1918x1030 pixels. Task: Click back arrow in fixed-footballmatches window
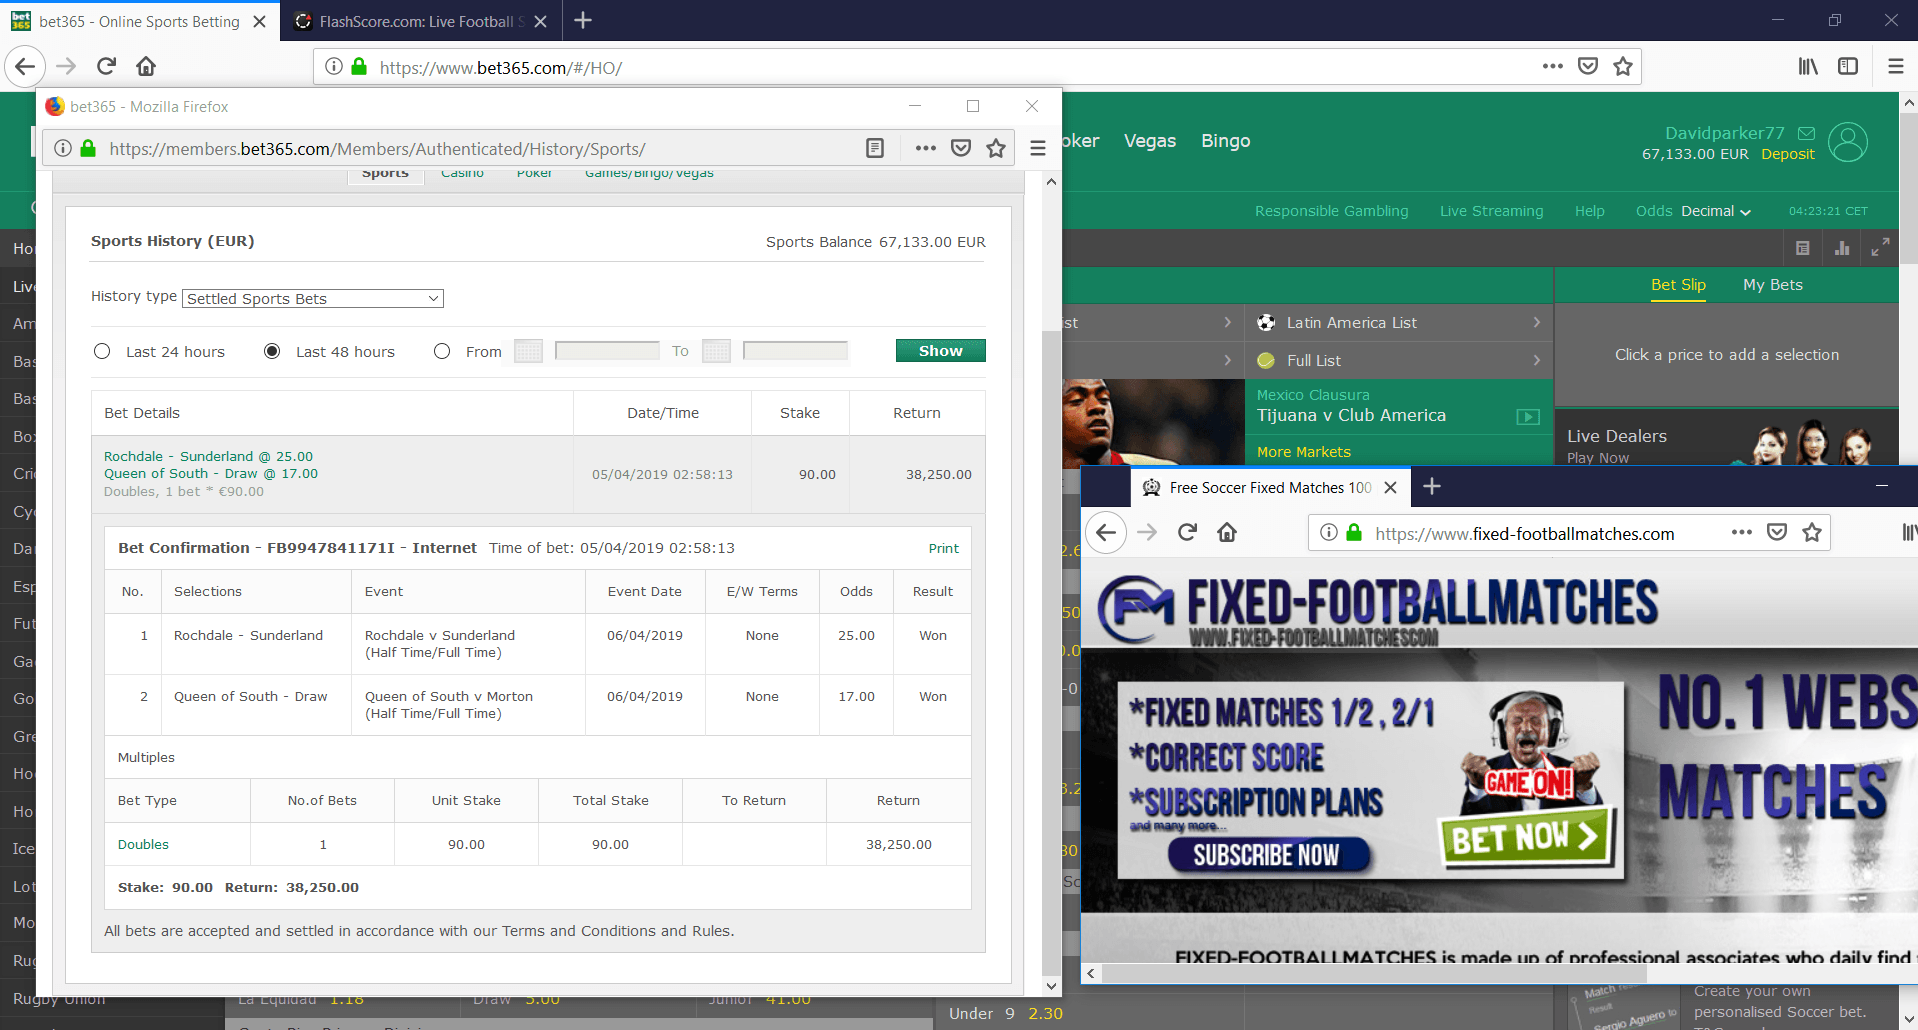tap(1106, 533)
